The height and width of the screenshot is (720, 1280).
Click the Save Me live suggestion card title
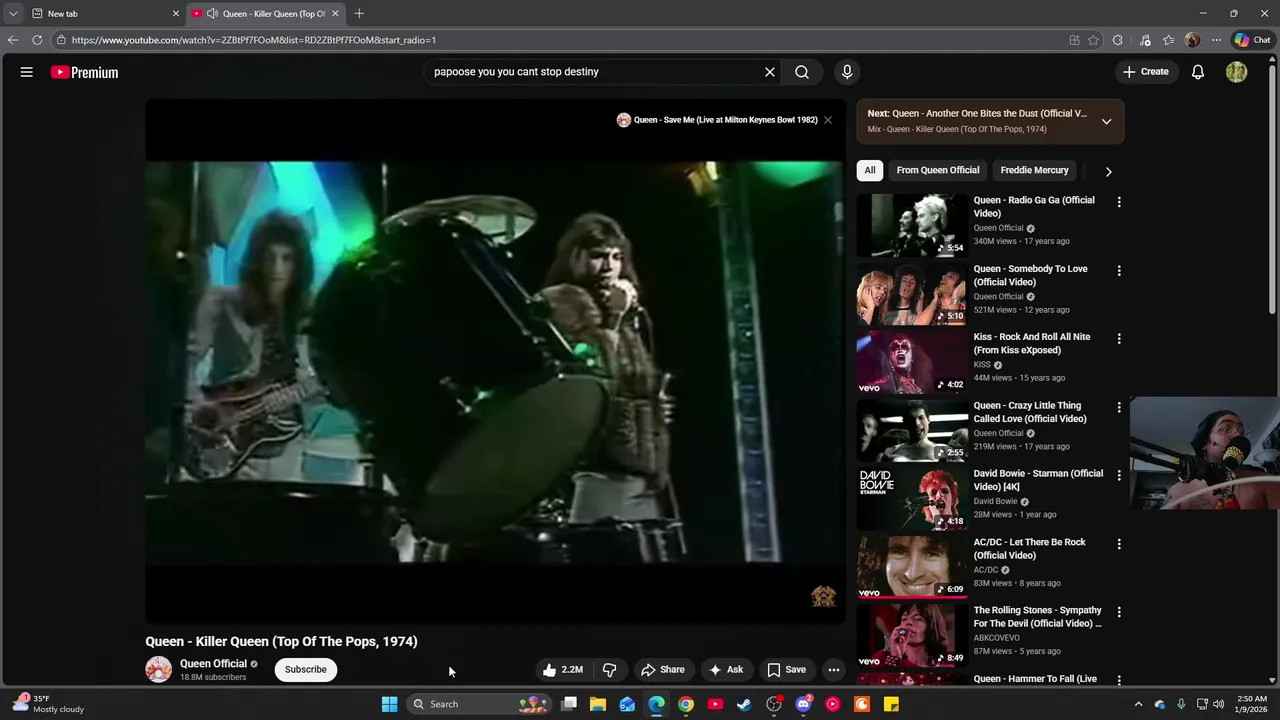[x=726, y=120]
